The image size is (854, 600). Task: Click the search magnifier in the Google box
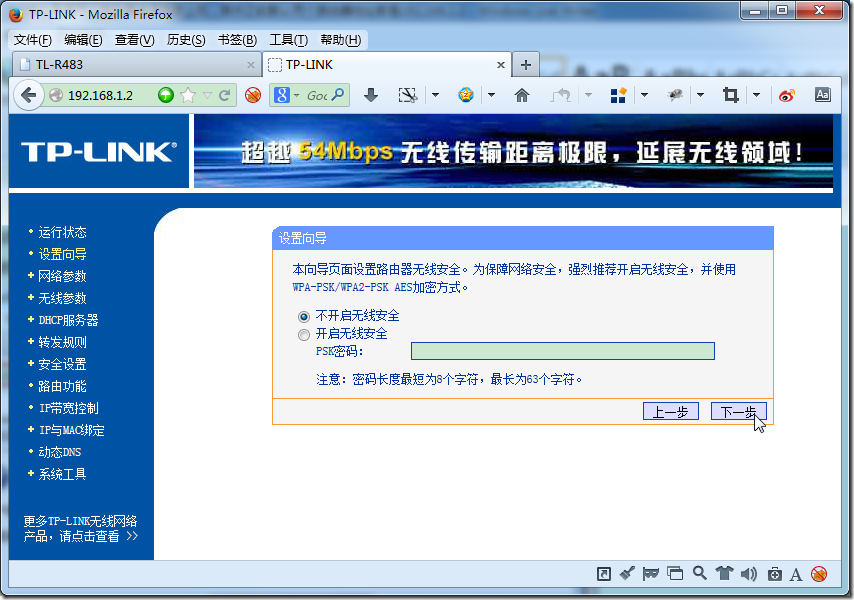(338, 95)
